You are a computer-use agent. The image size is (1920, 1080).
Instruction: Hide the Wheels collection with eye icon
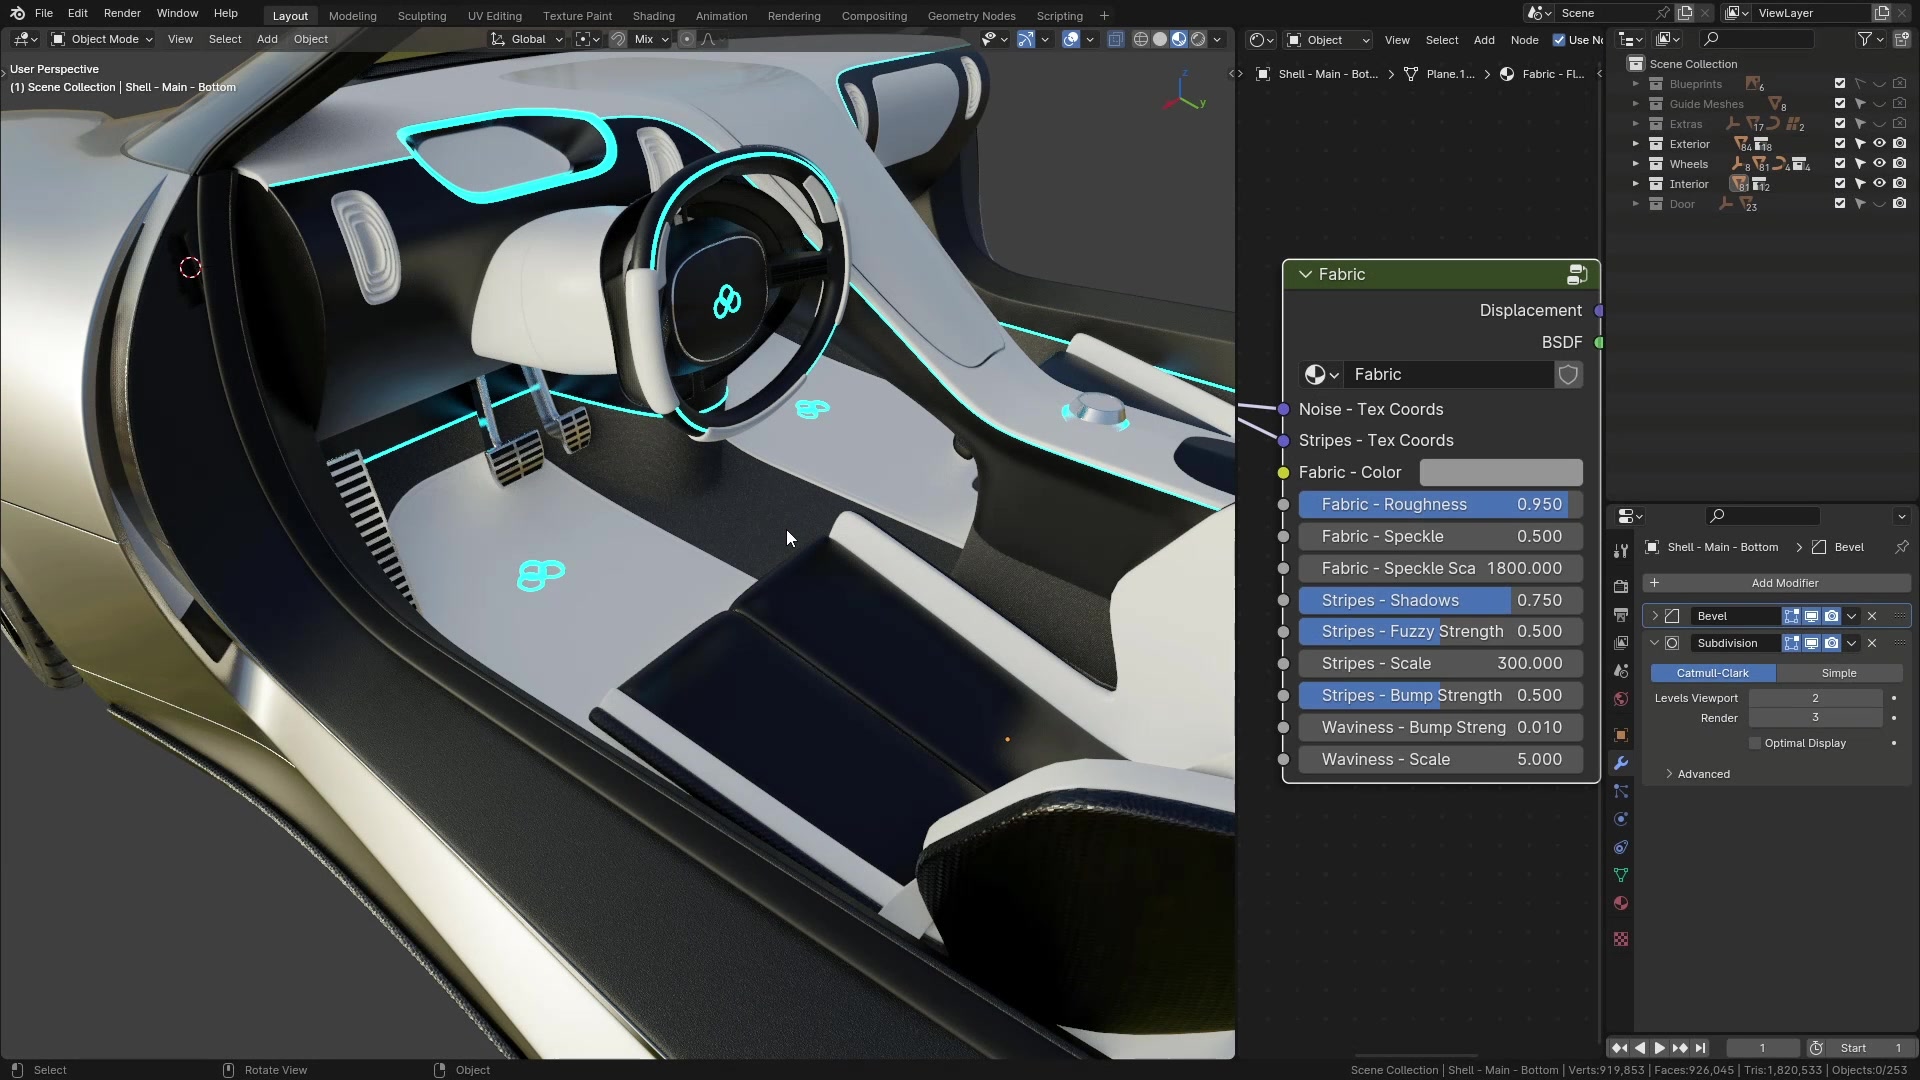[x=1879, y=164]
